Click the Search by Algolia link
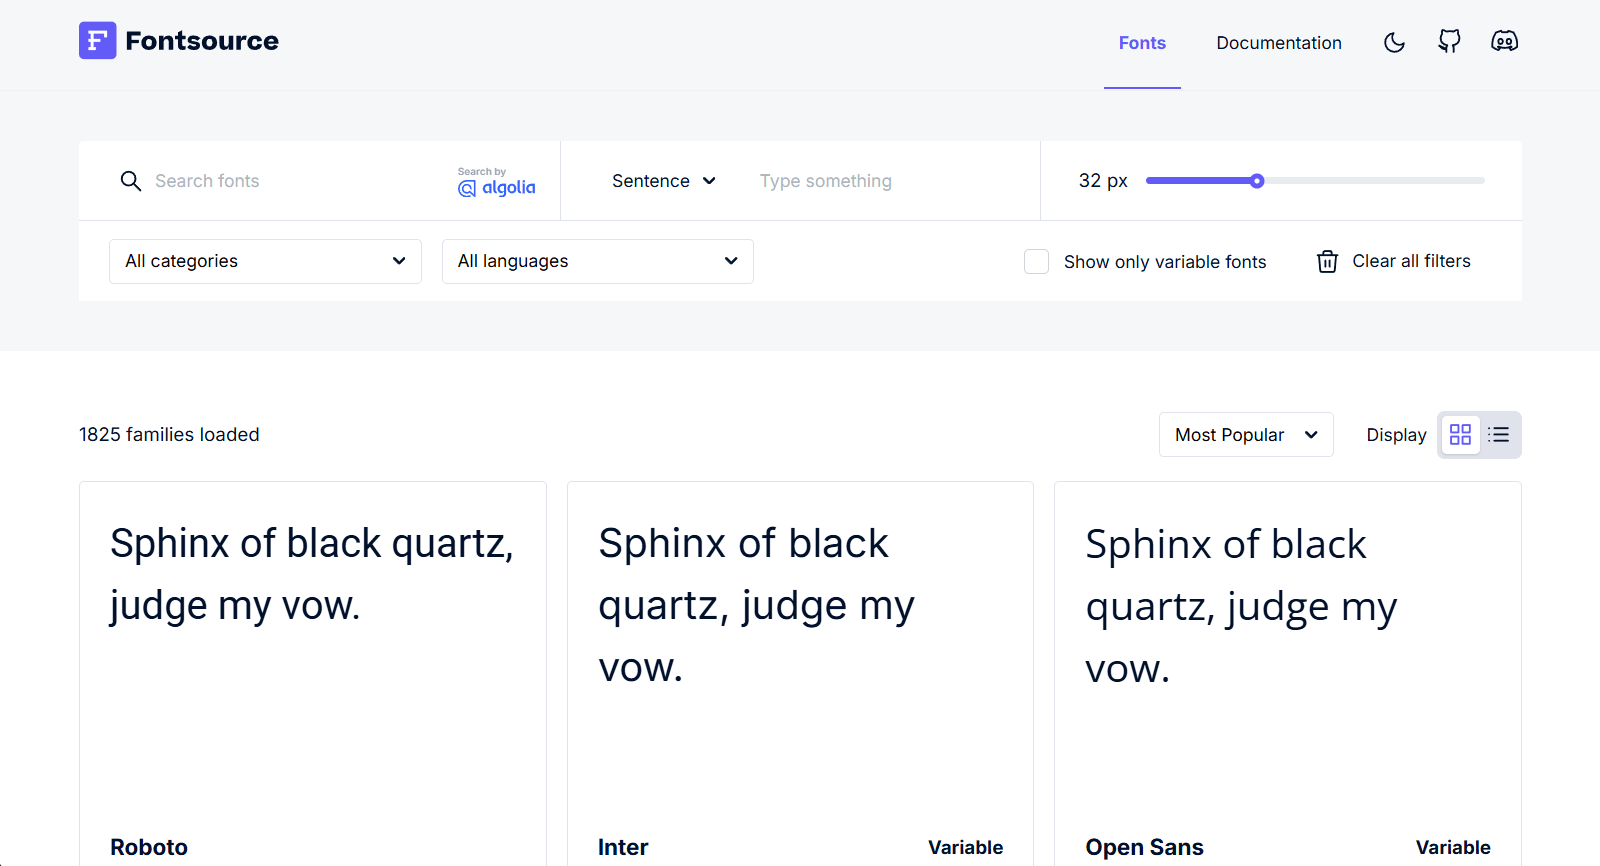 pos(496,181)
